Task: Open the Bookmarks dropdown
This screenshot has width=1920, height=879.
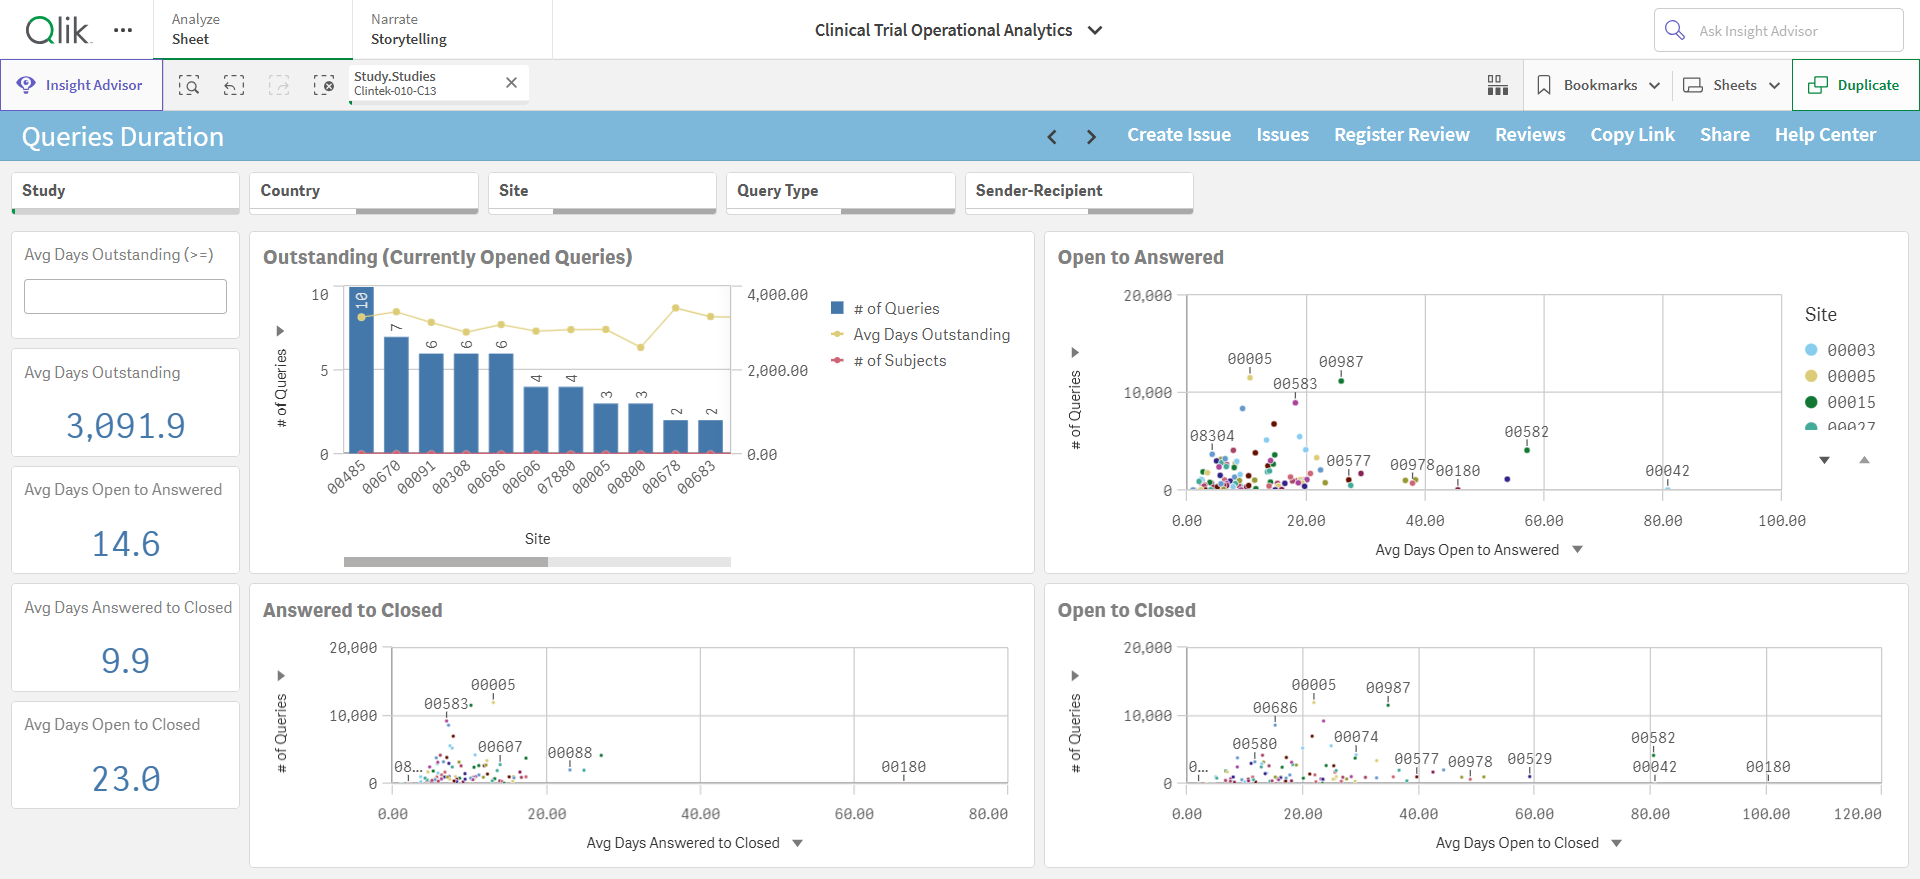Action: (1598, 85)
